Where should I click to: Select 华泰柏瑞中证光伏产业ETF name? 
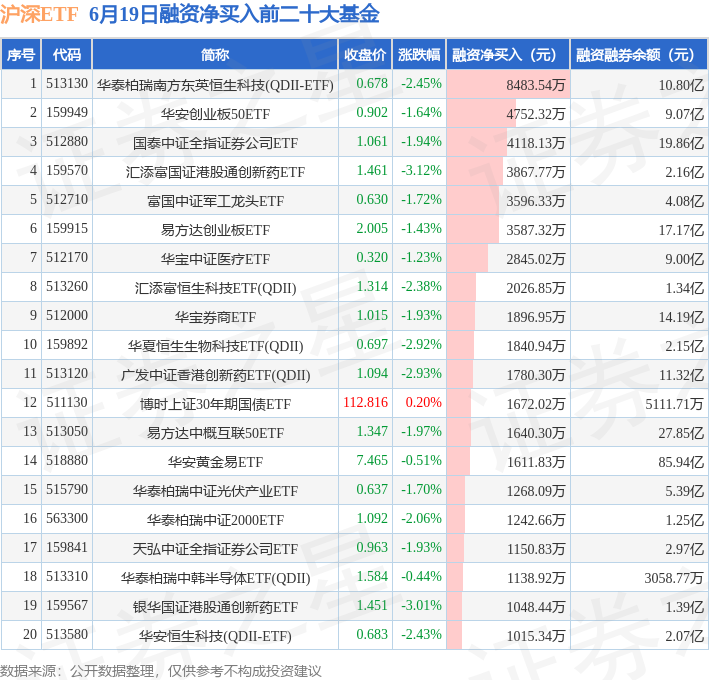pos(215,491)
